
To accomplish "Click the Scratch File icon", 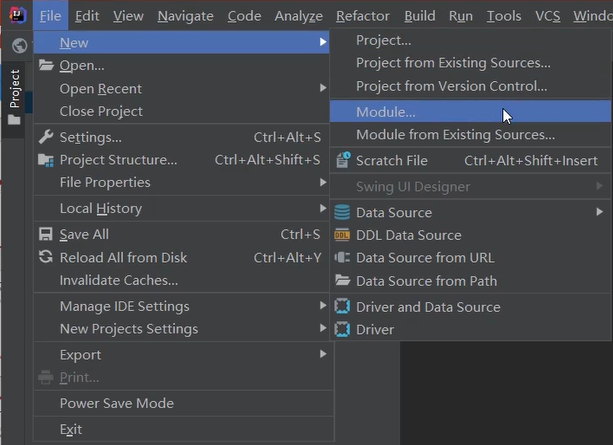I will [342, 160].
